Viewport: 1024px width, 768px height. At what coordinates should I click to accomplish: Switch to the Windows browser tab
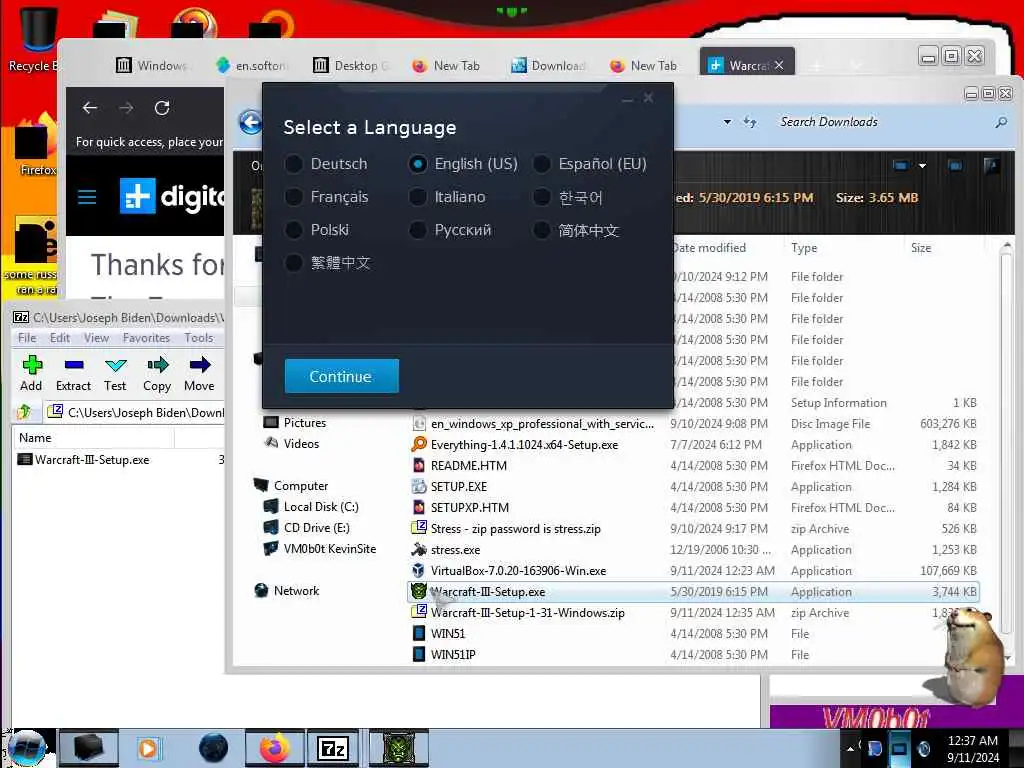click(152, 65)
